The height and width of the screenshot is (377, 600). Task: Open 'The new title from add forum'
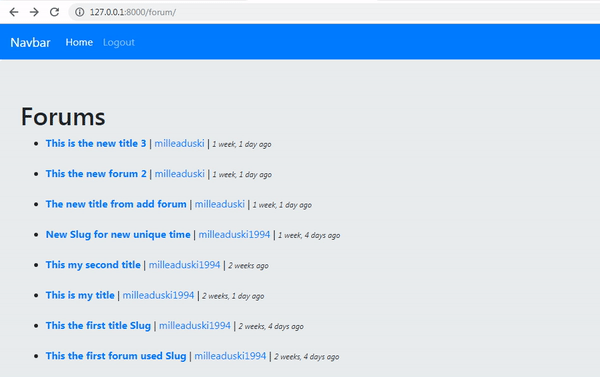pos(116,204)
